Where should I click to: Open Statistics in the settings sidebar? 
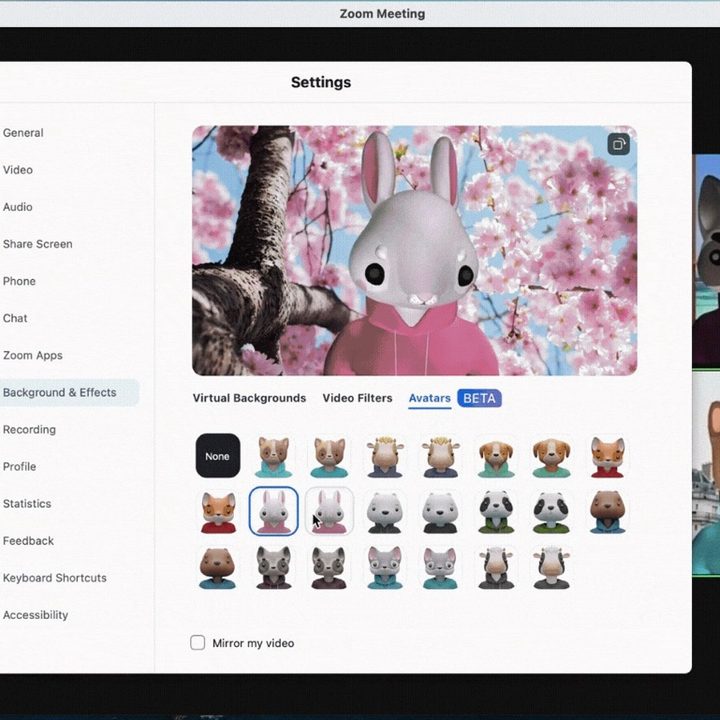[27, 504]
